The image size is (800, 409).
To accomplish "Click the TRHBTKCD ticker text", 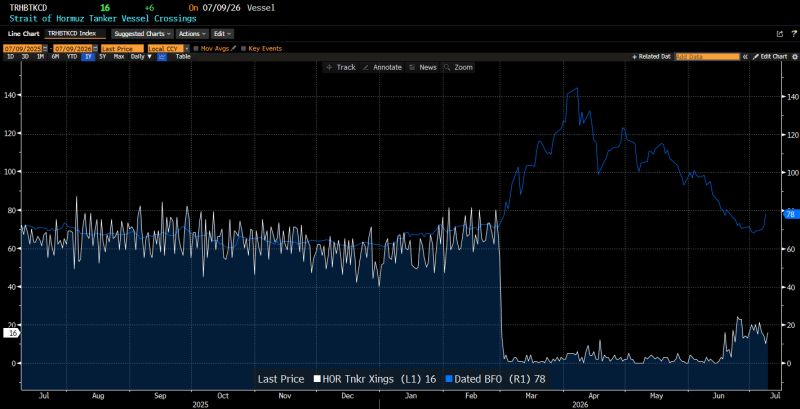I will 27,8.
